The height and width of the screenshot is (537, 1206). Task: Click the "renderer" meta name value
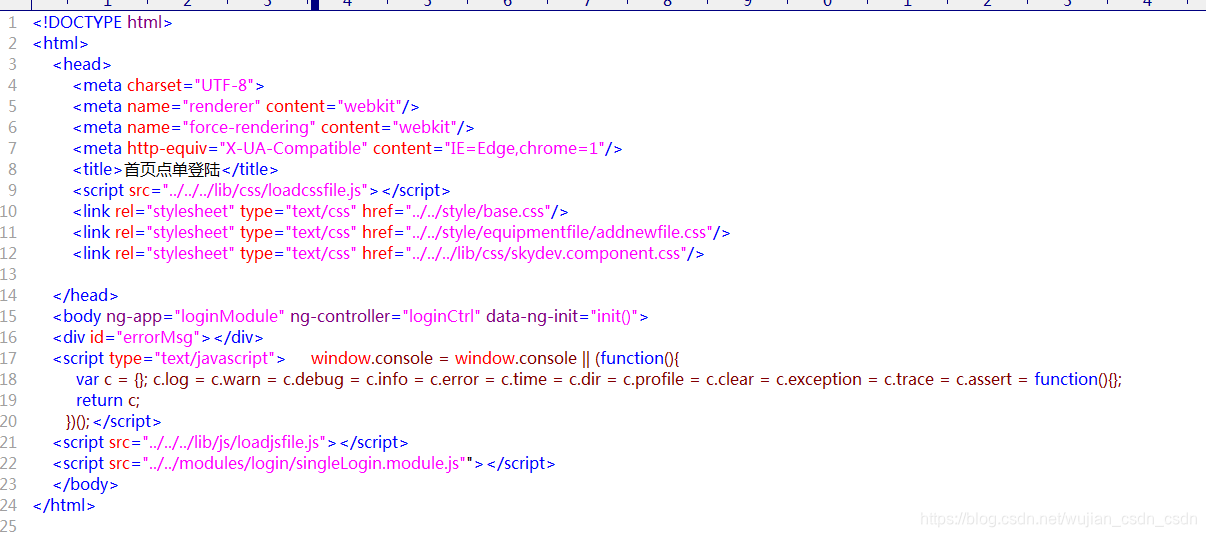pyautogui.click(x=222, y=106)
